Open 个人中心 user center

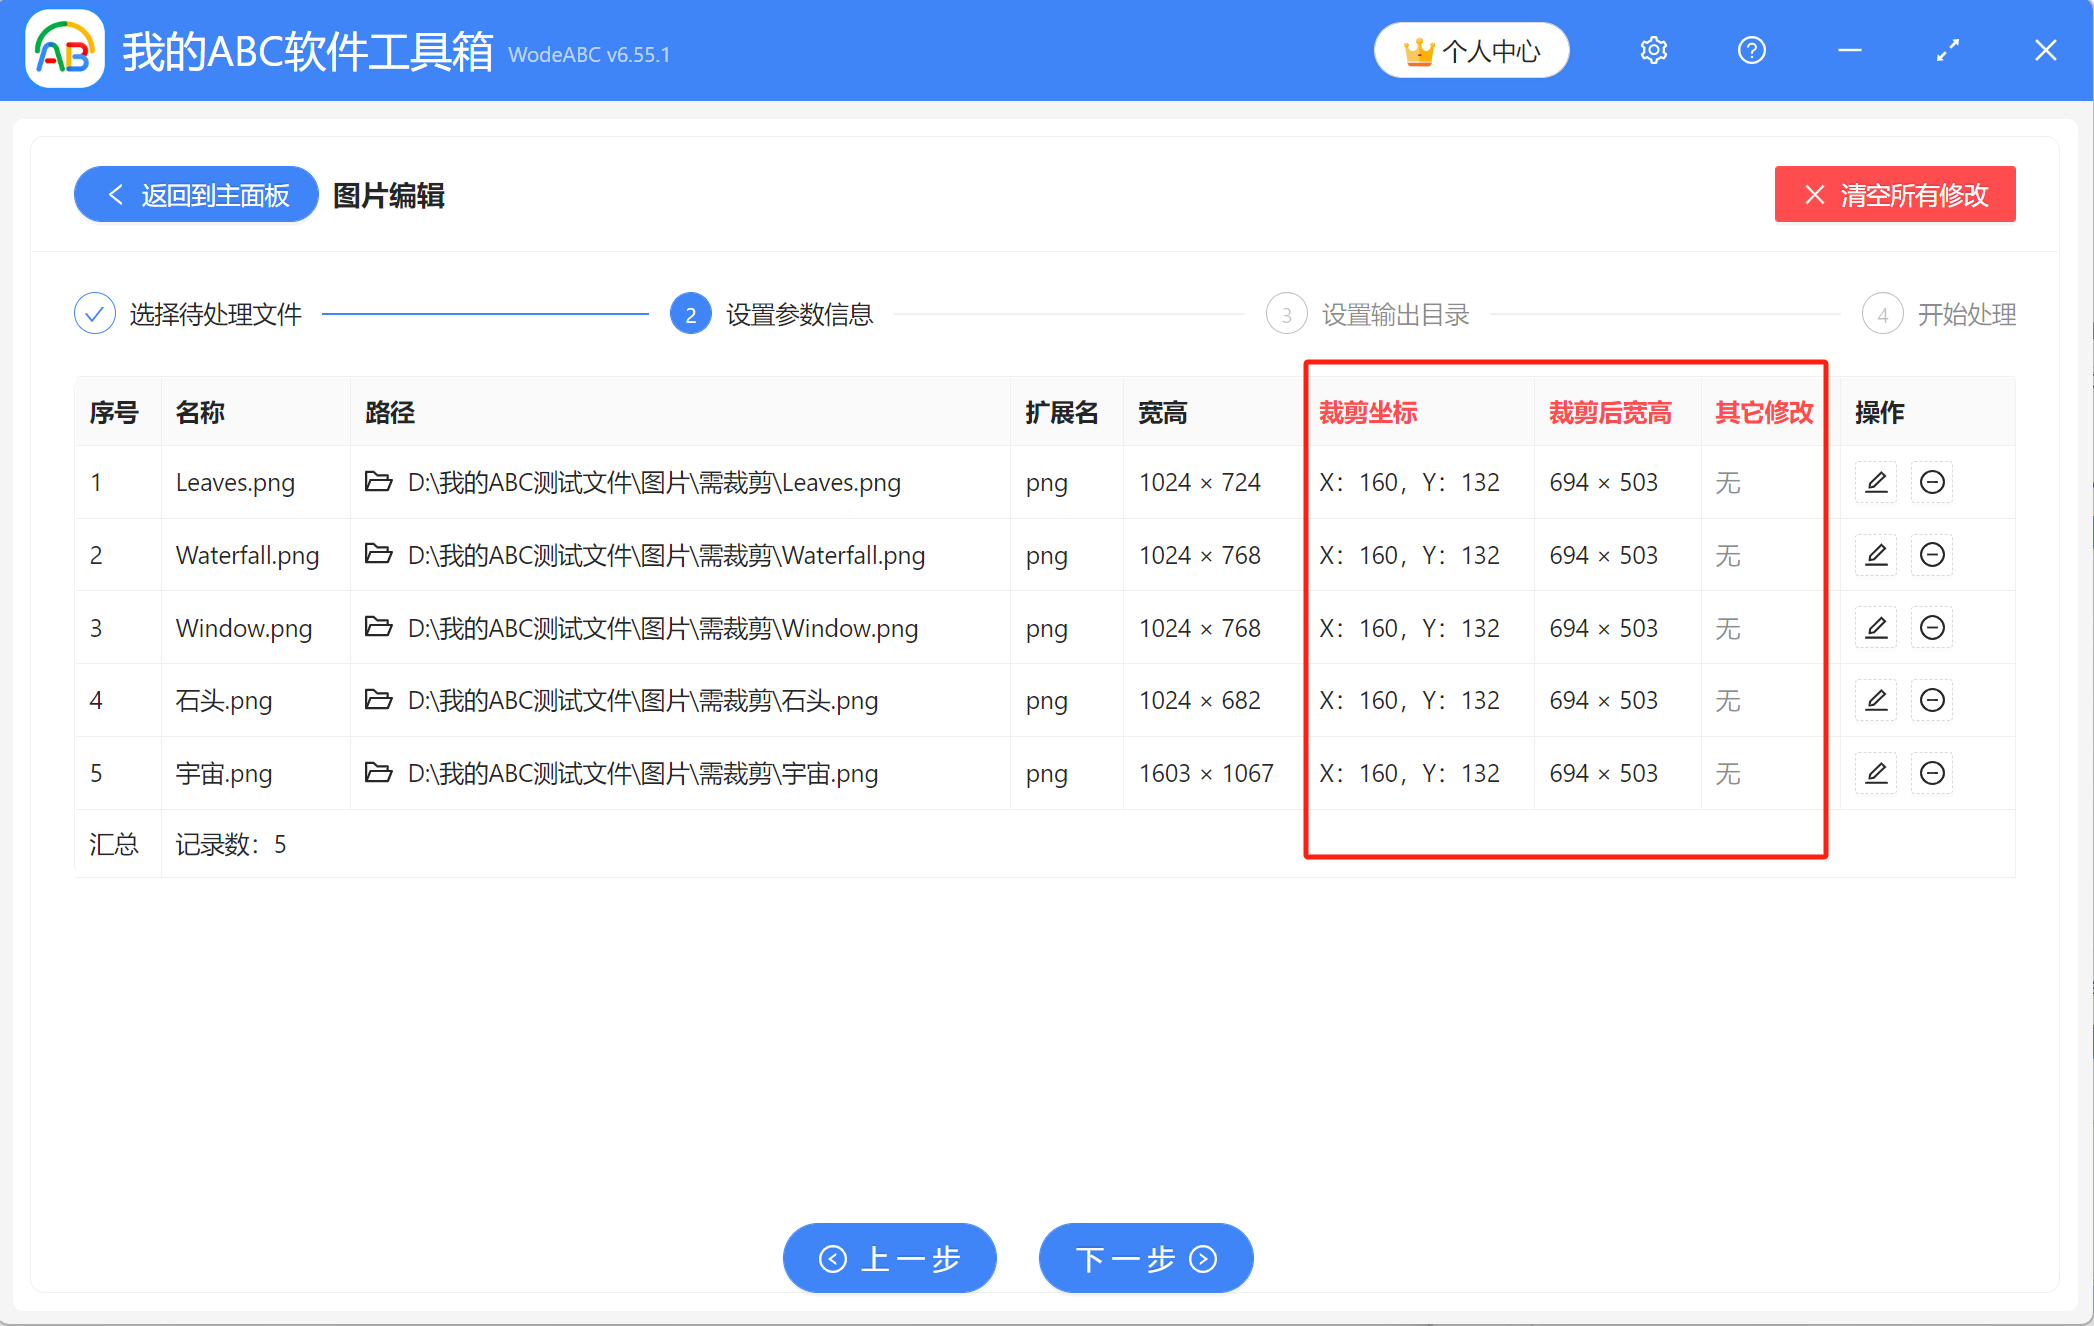1471,51
